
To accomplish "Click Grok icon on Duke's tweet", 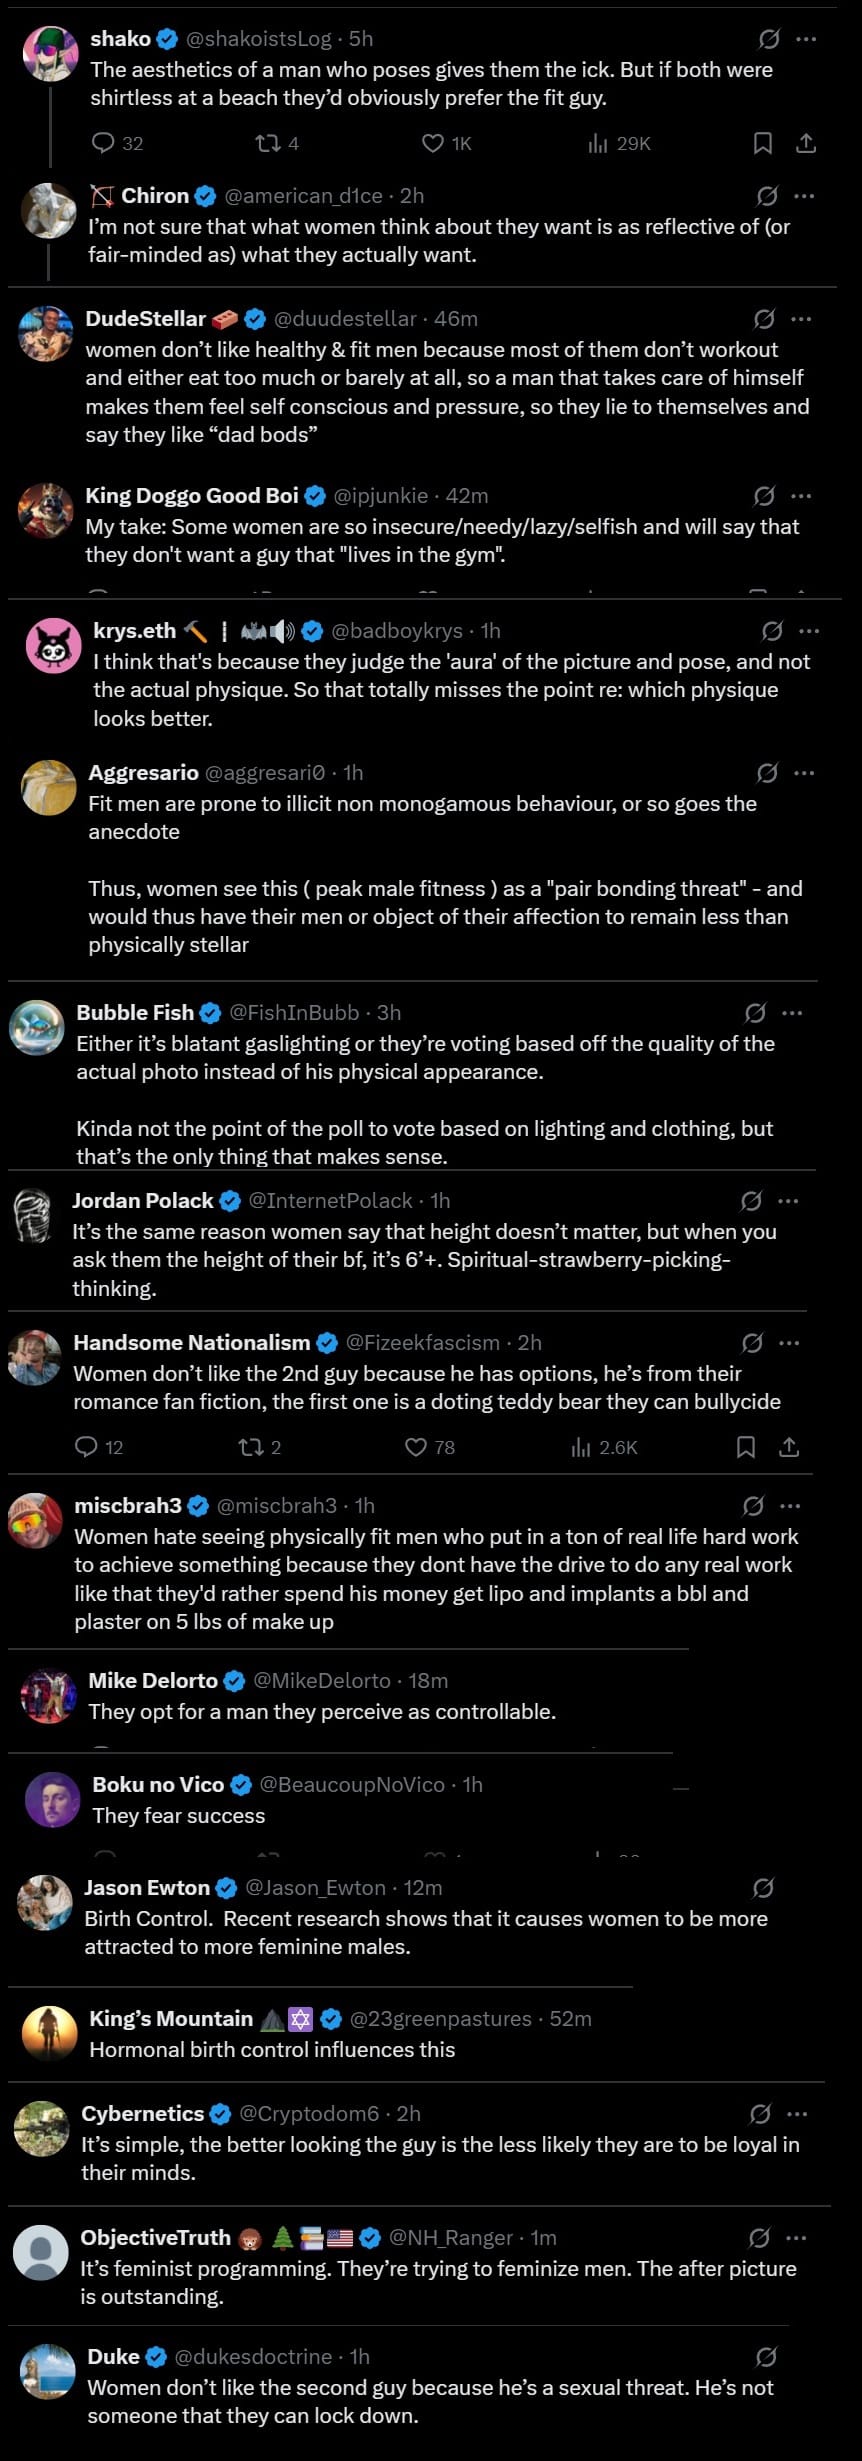I will [x=766, y=2357].
